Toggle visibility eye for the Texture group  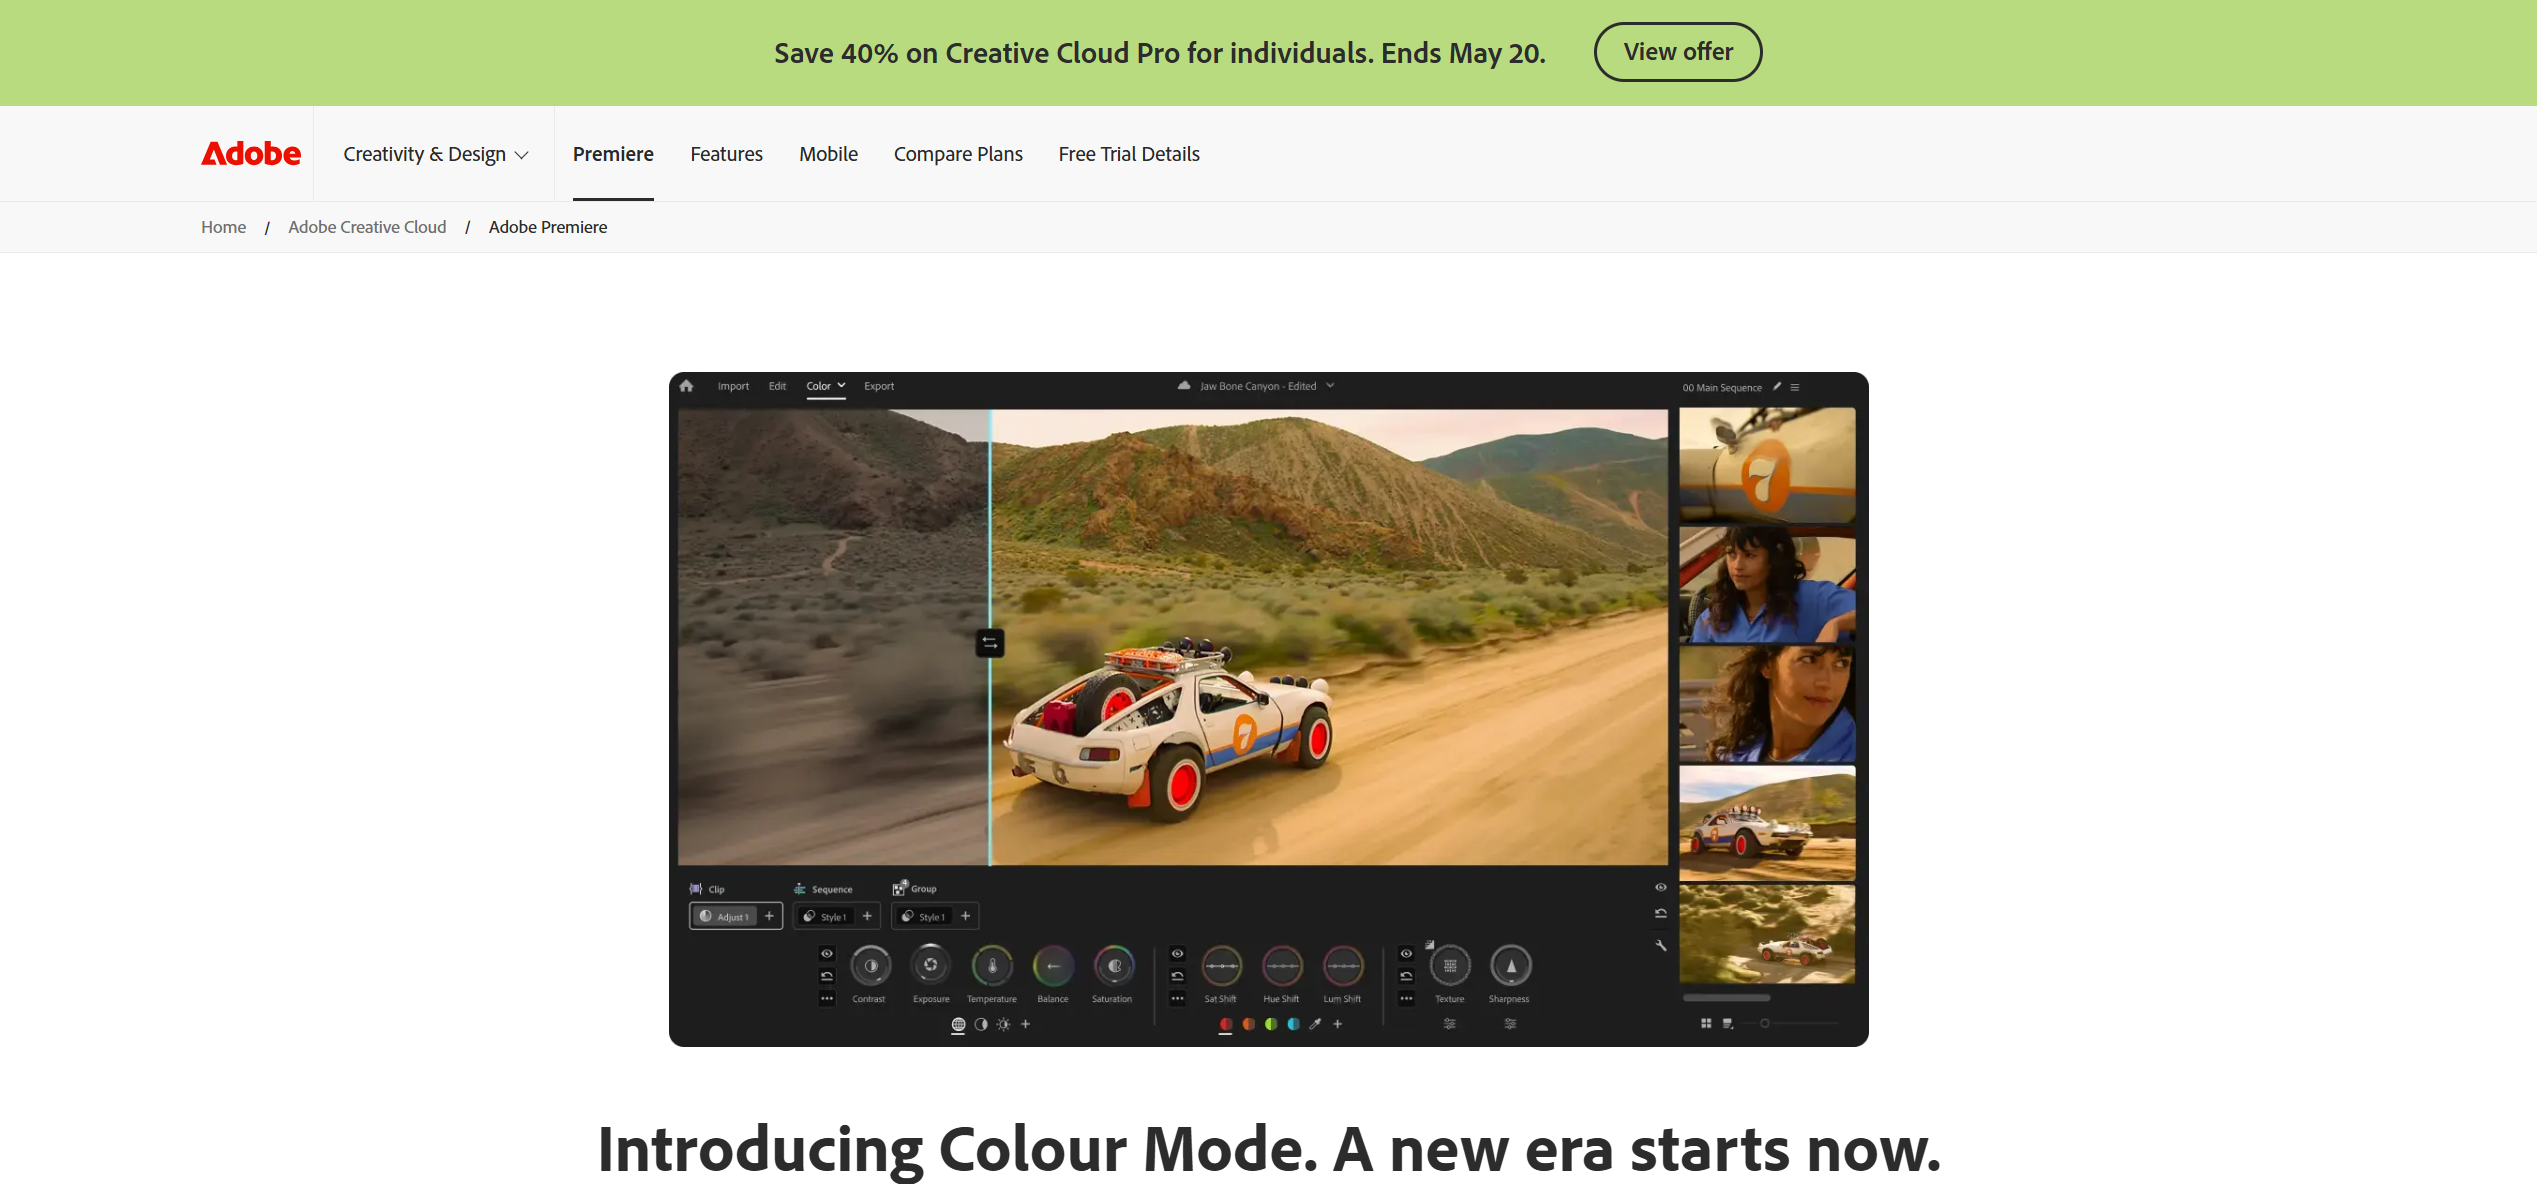[x=1406, y=954]
